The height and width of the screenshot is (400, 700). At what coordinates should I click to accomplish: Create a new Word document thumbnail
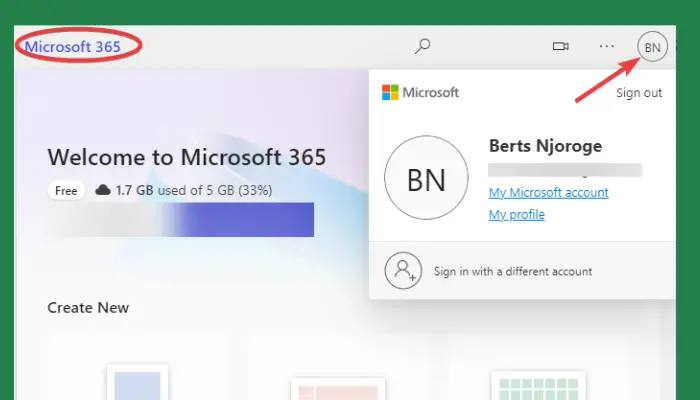point(138,383)
